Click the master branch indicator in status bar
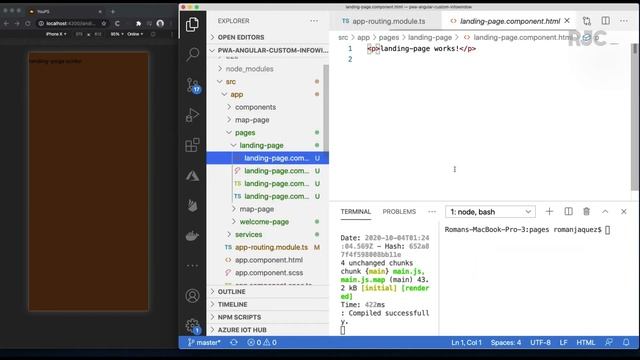640x360 pixels. pos(204,342)
